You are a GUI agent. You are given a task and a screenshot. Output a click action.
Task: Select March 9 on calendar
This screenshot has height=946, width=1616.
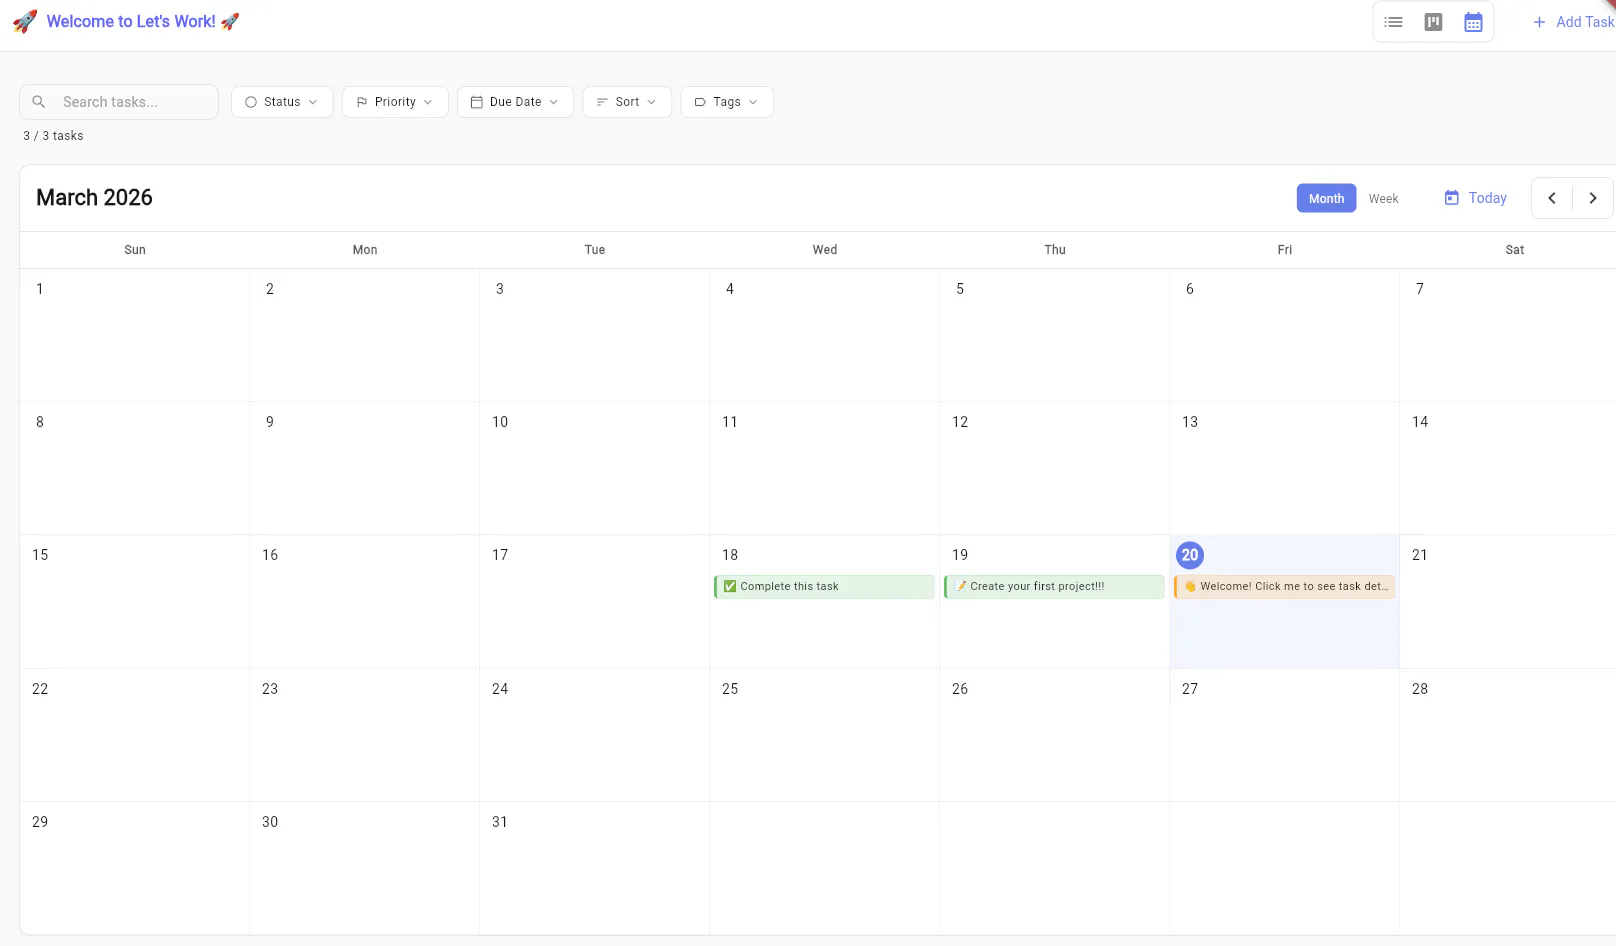click(x=270, y=422)
